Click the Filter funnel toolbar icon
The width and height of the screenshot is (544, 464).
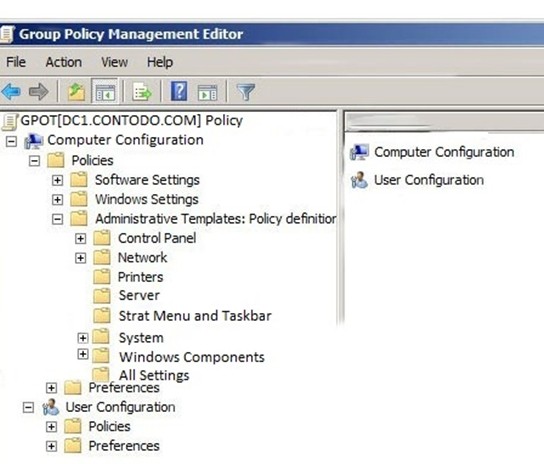point(245,92)
